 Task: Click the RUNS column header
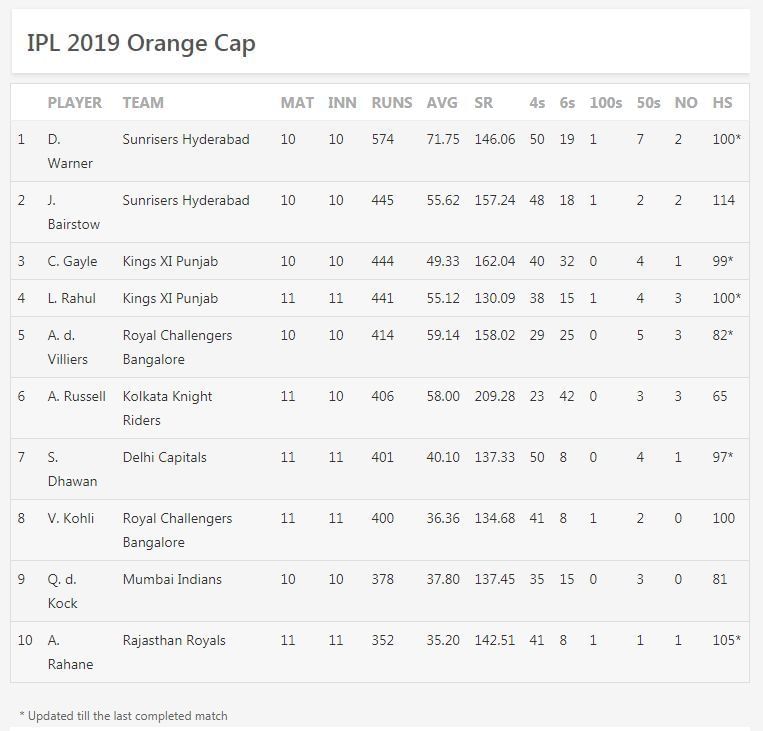coord(391,102)
